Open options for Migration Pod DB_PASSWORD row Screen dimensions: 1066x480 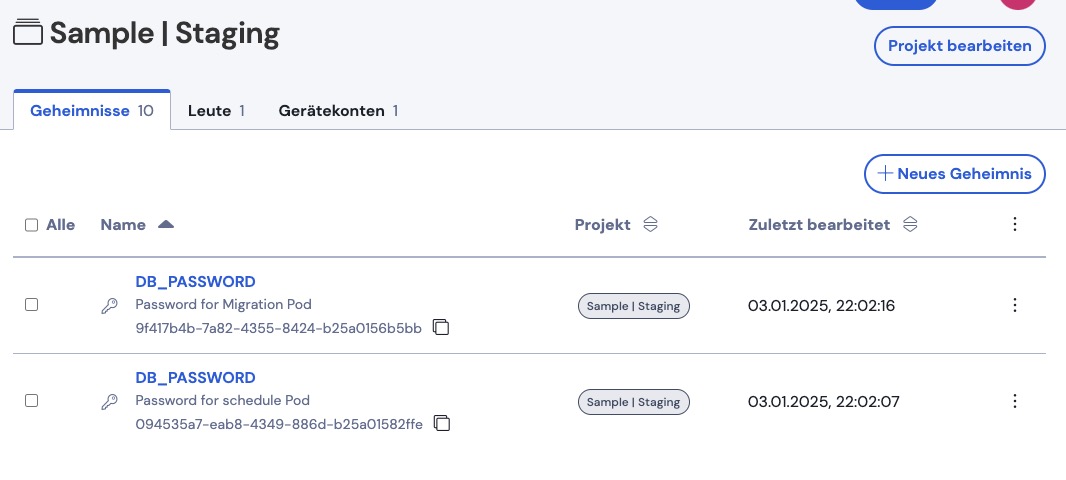pyautogui.click(x=1014, y=305)
